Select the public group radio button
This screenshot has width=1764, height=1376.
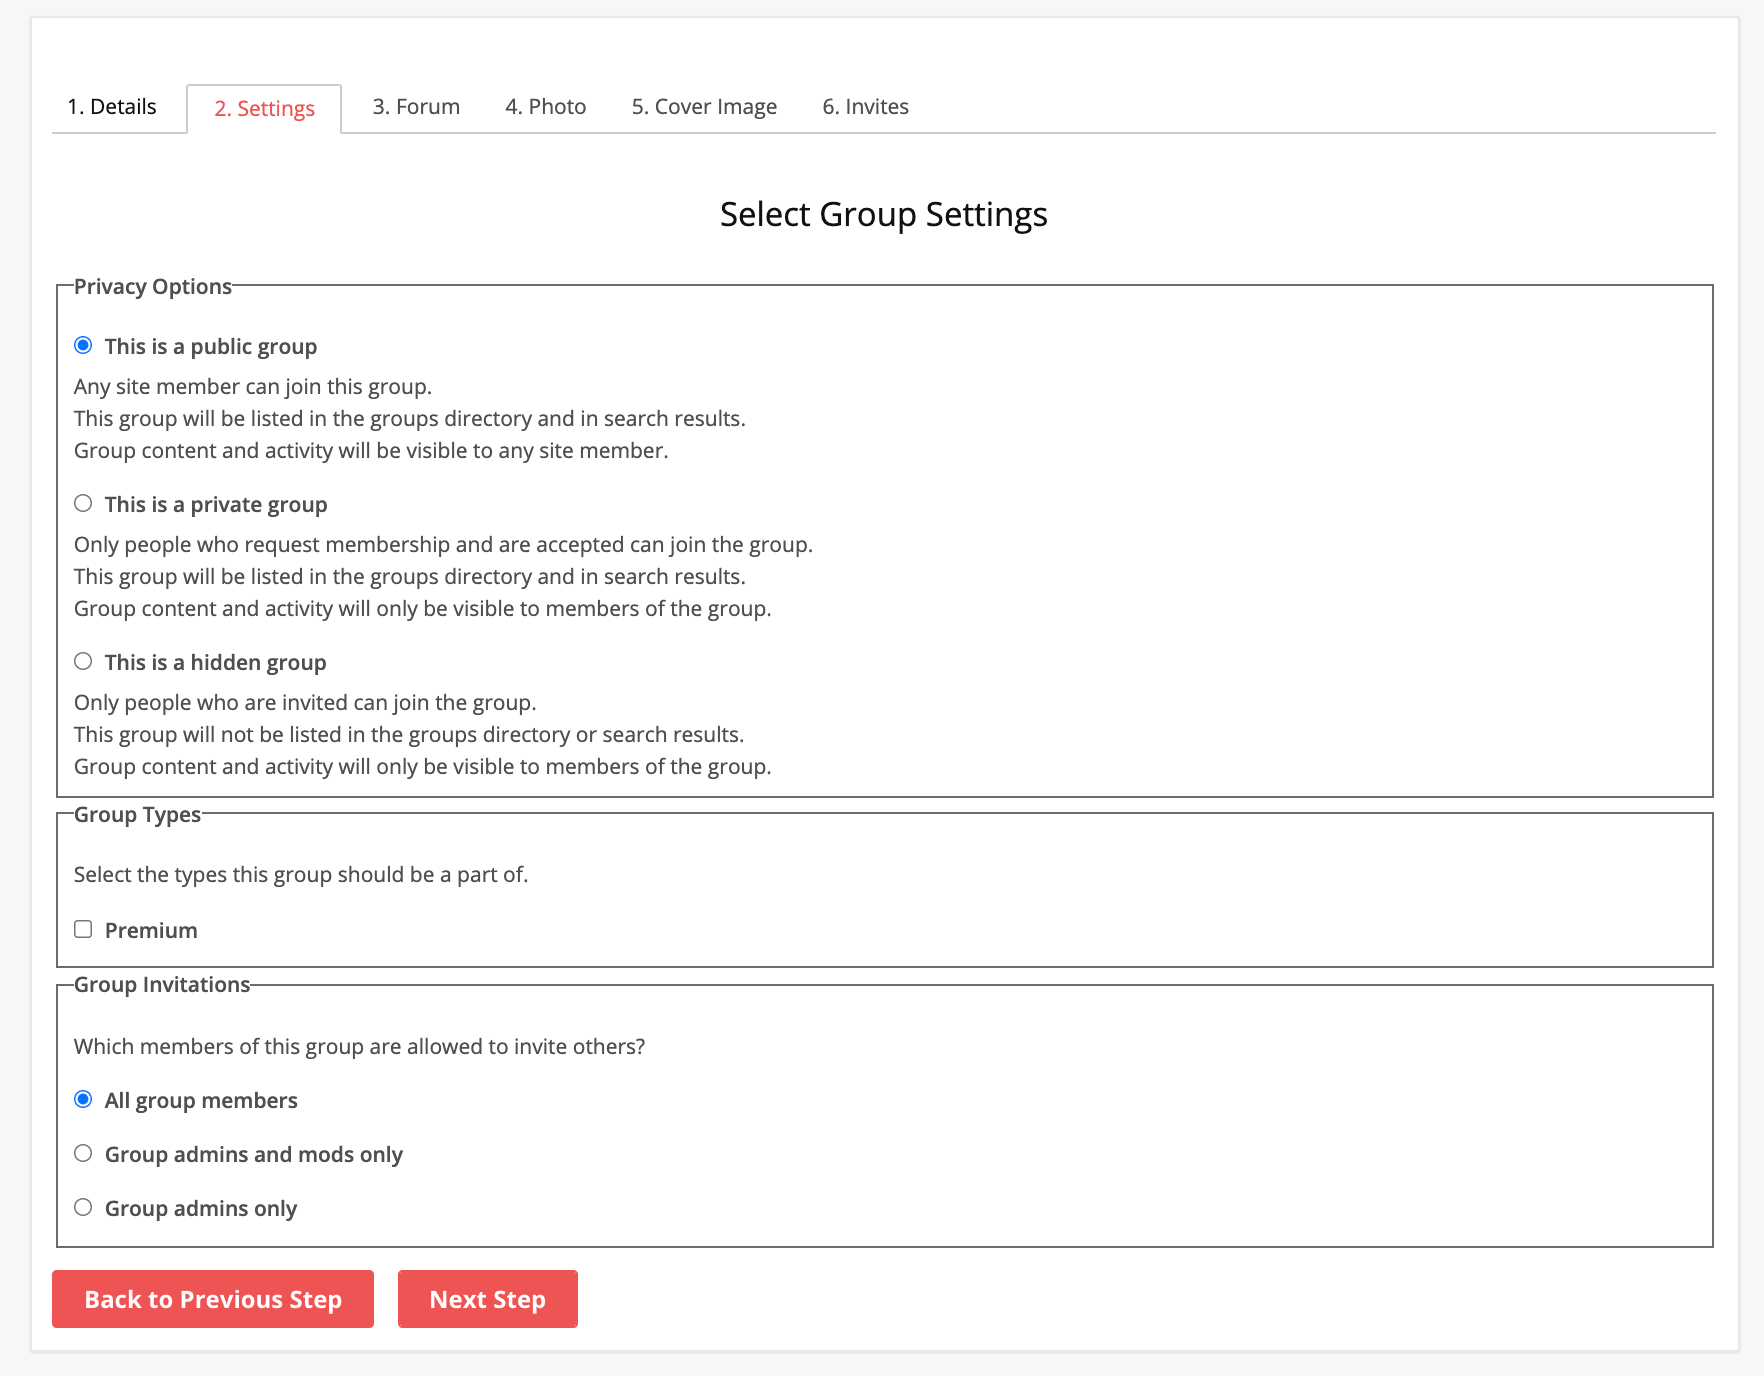coord(83,345)
